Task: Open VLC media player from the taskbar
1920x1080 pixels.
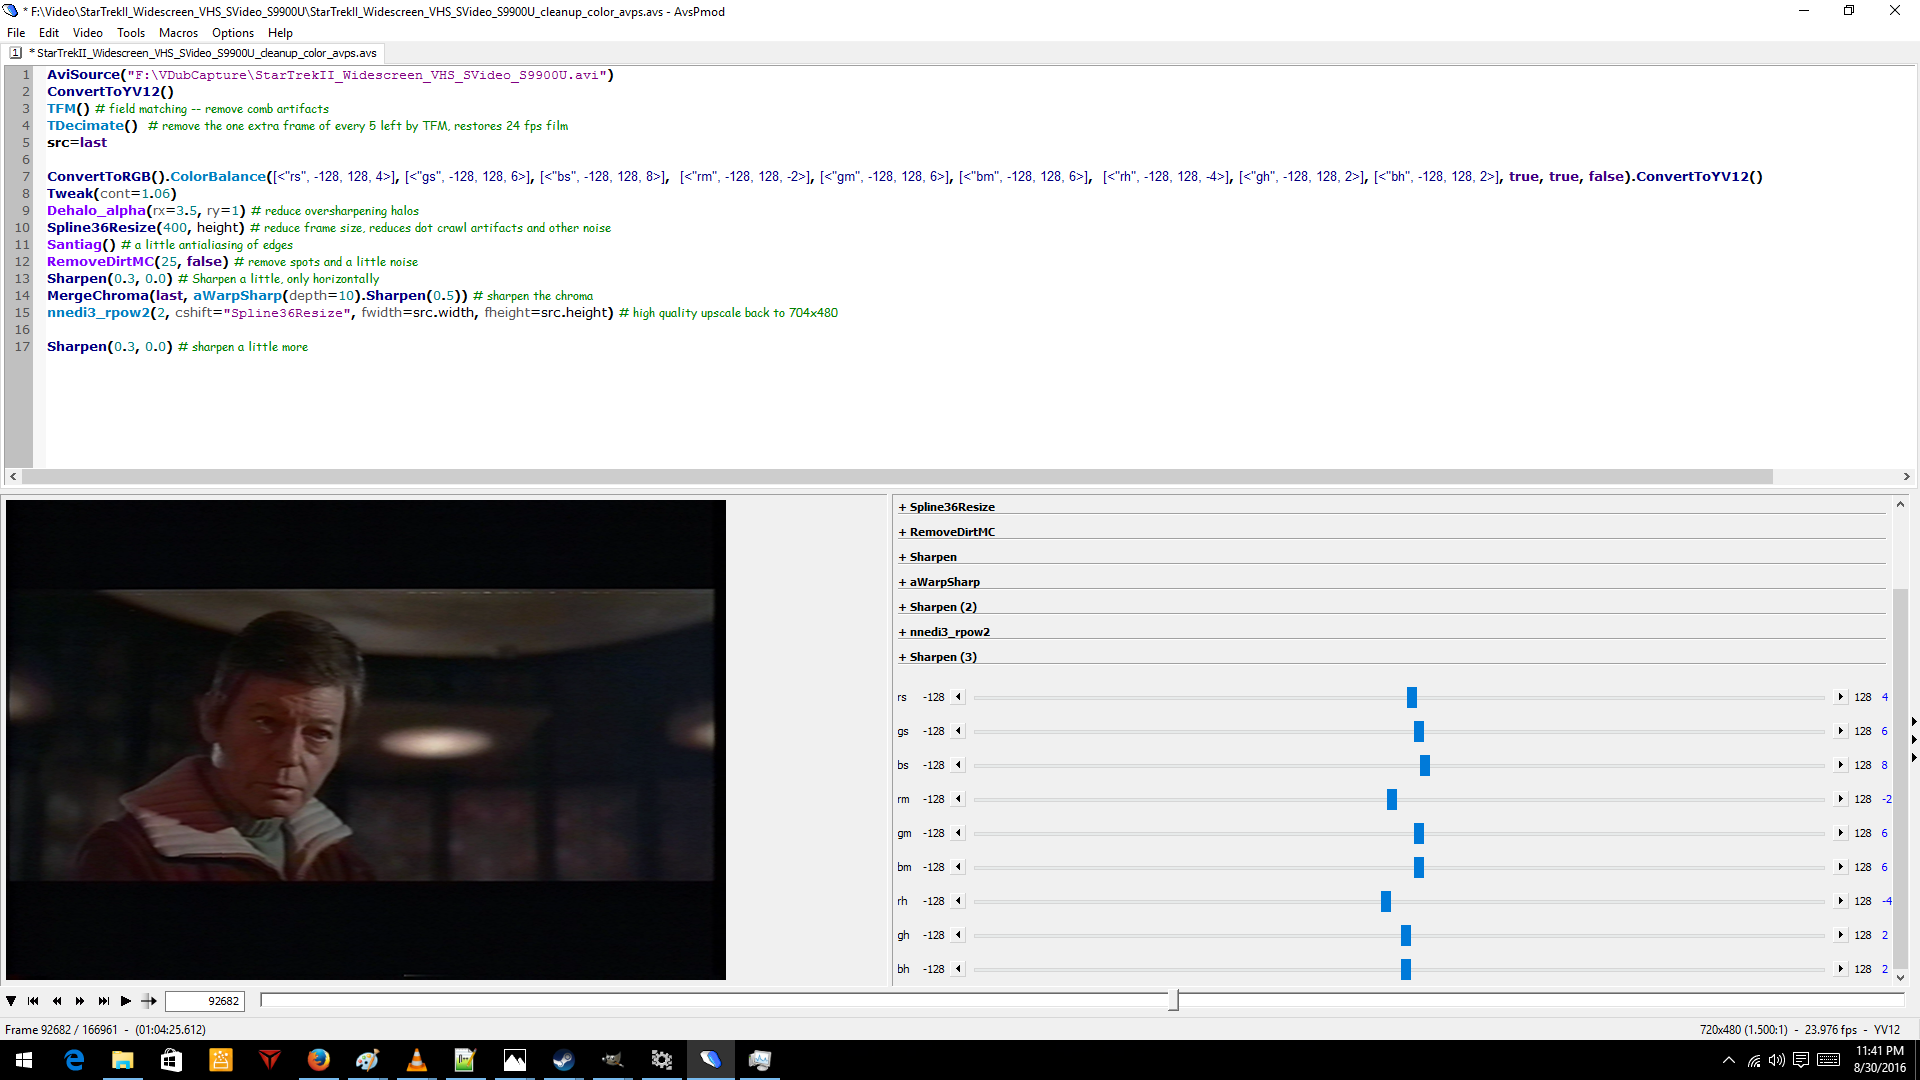Action: pos(417,1060)
